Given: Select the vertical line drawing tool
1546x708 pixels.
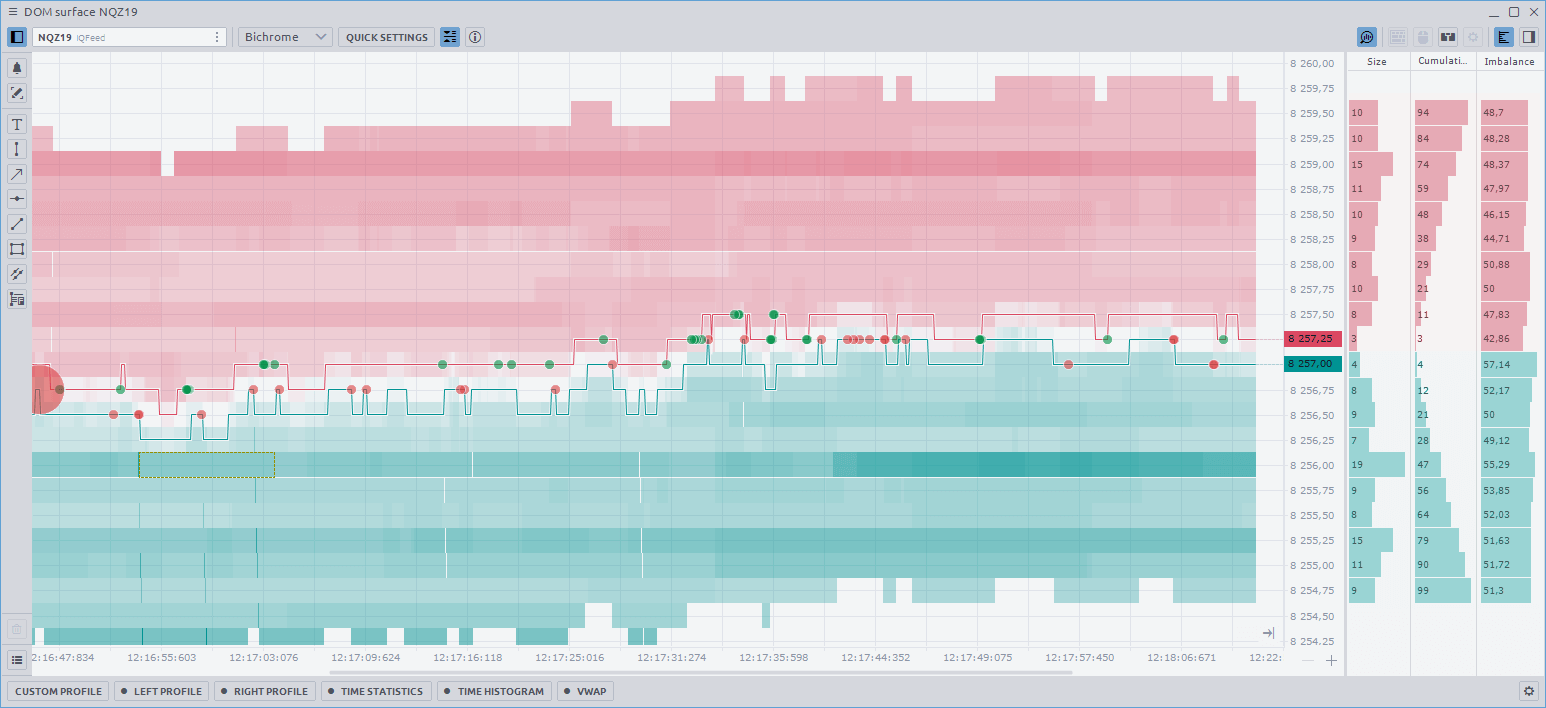Looking at the screenshot, I should point(16,148).
